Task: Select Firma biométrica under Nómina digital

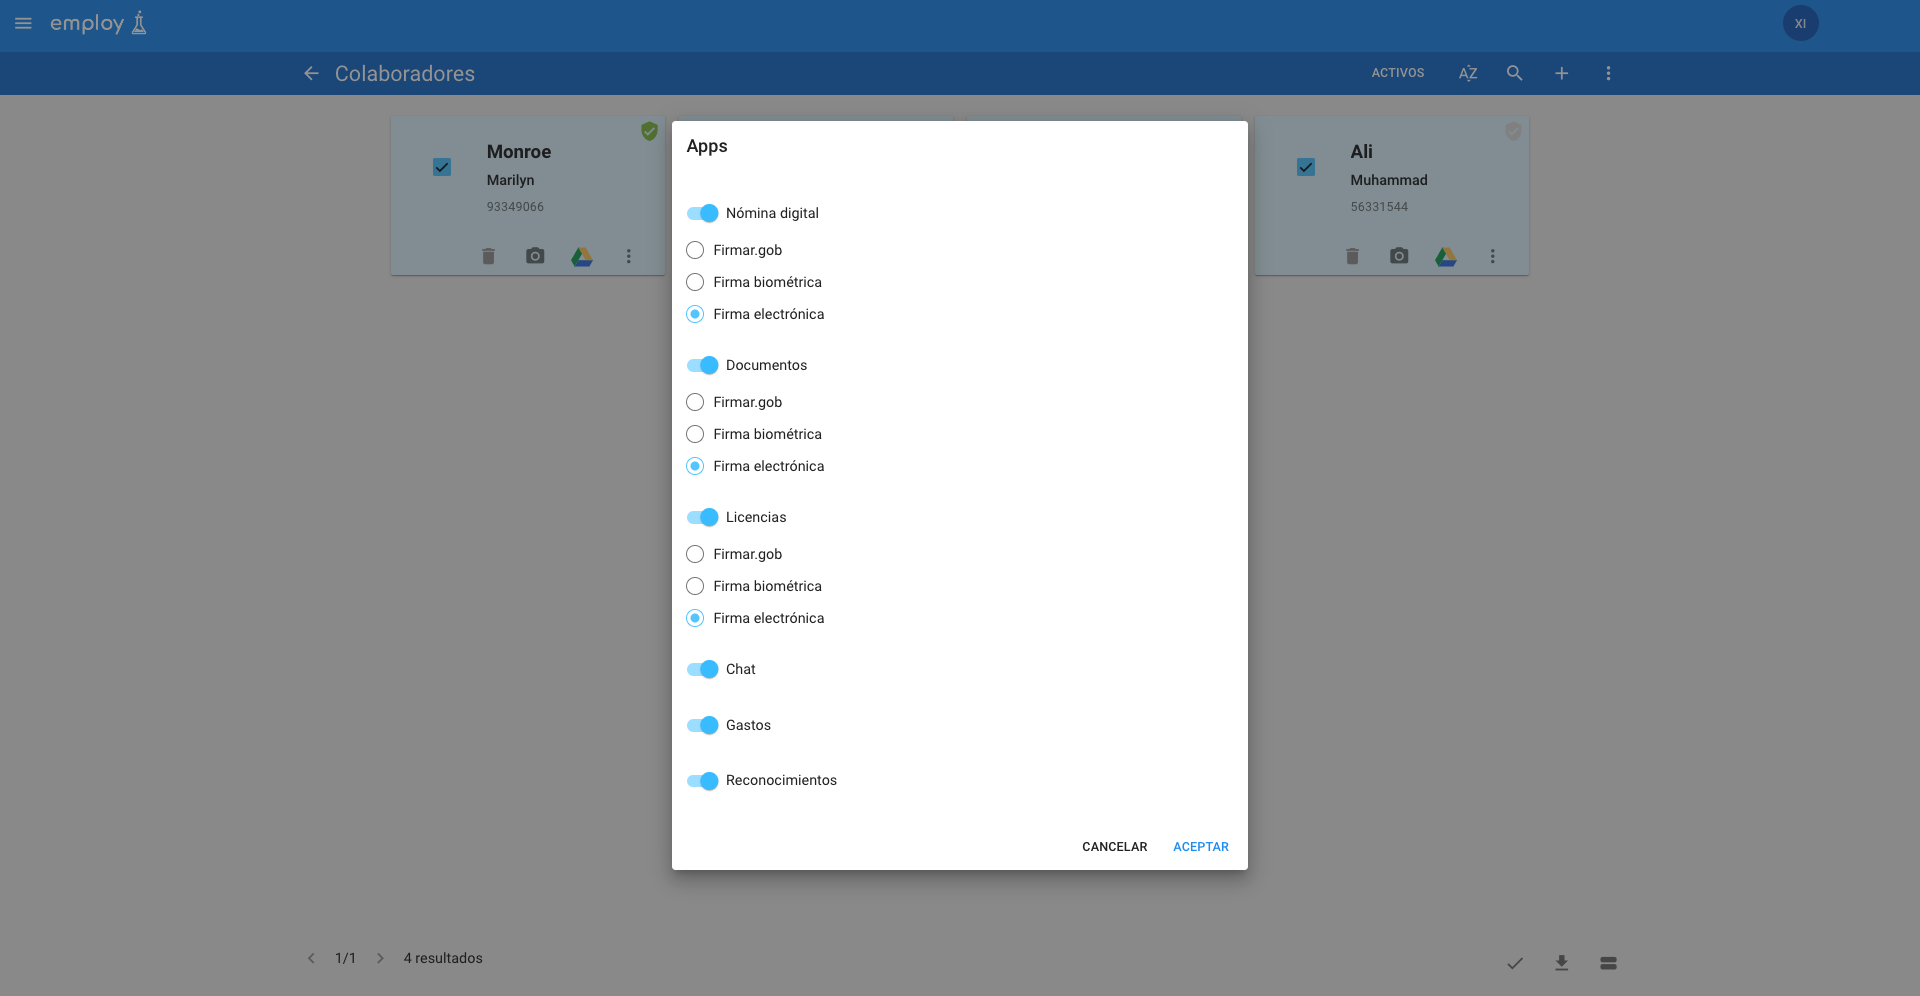Action: click(x=695, y=282)
